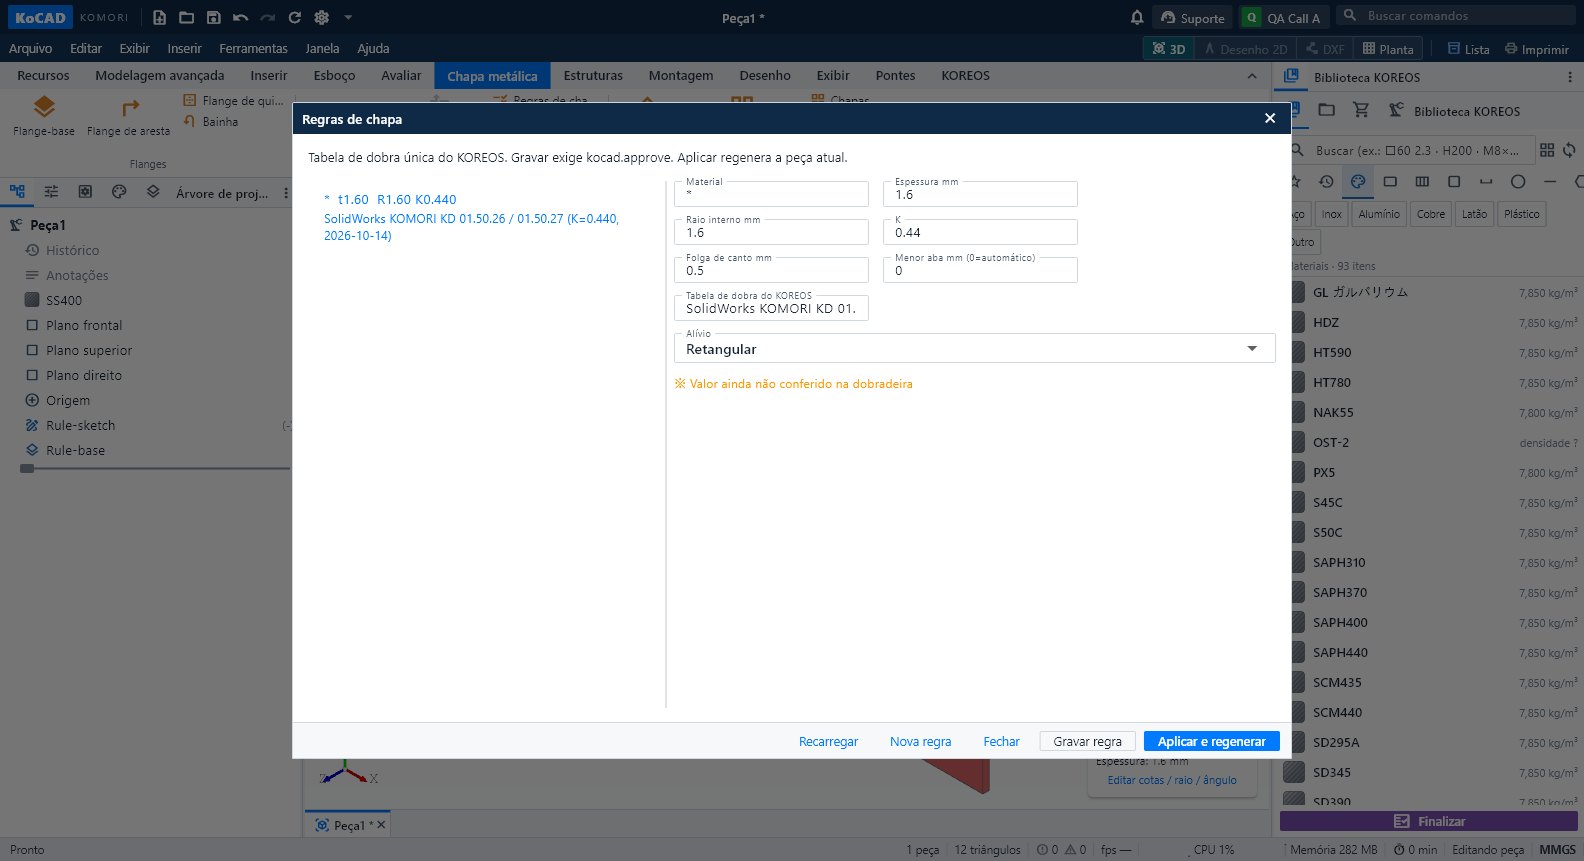The image size is (1584, 861).
Task: Click the notifications bell icon
Action: pos(1137,17)
